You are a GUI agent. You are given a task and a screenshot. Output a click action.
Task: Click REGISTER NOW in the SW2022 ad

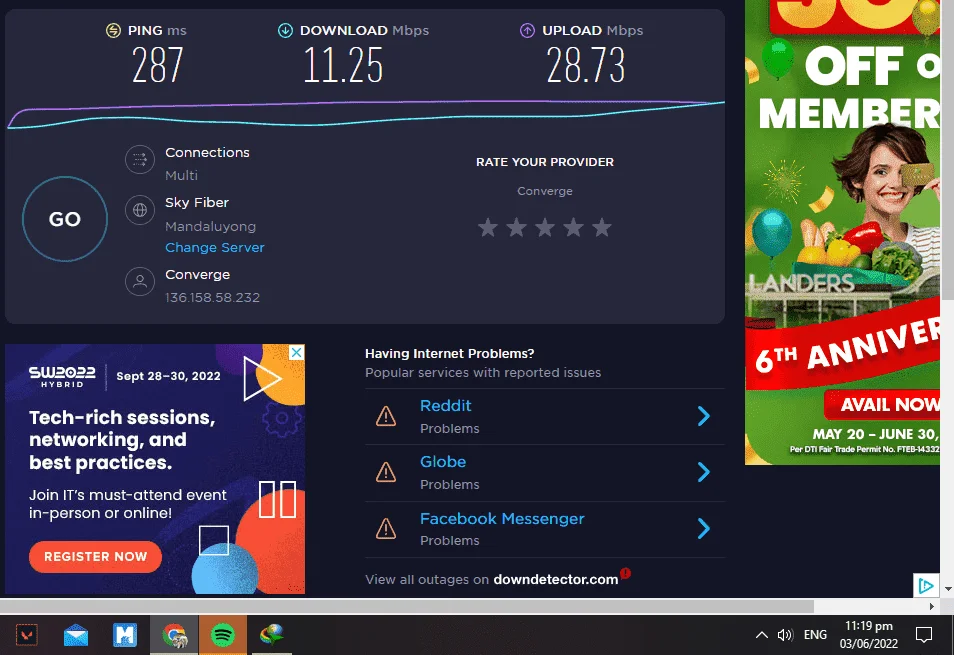click(x=96, y=556)
